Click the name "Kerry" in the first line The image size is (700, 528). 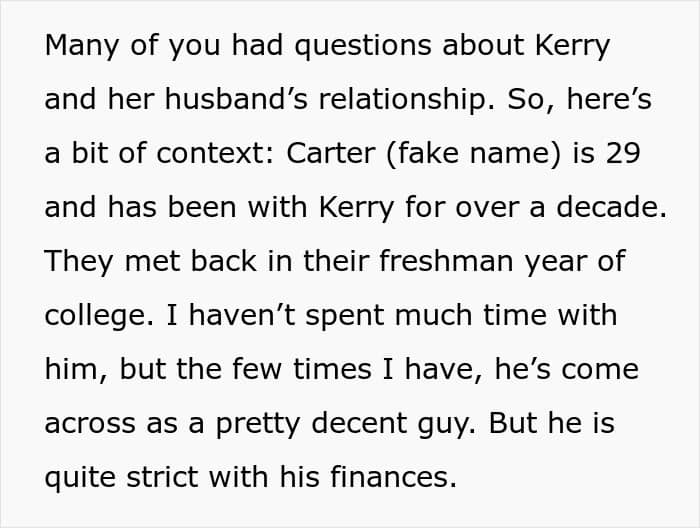tap(572, 46)
